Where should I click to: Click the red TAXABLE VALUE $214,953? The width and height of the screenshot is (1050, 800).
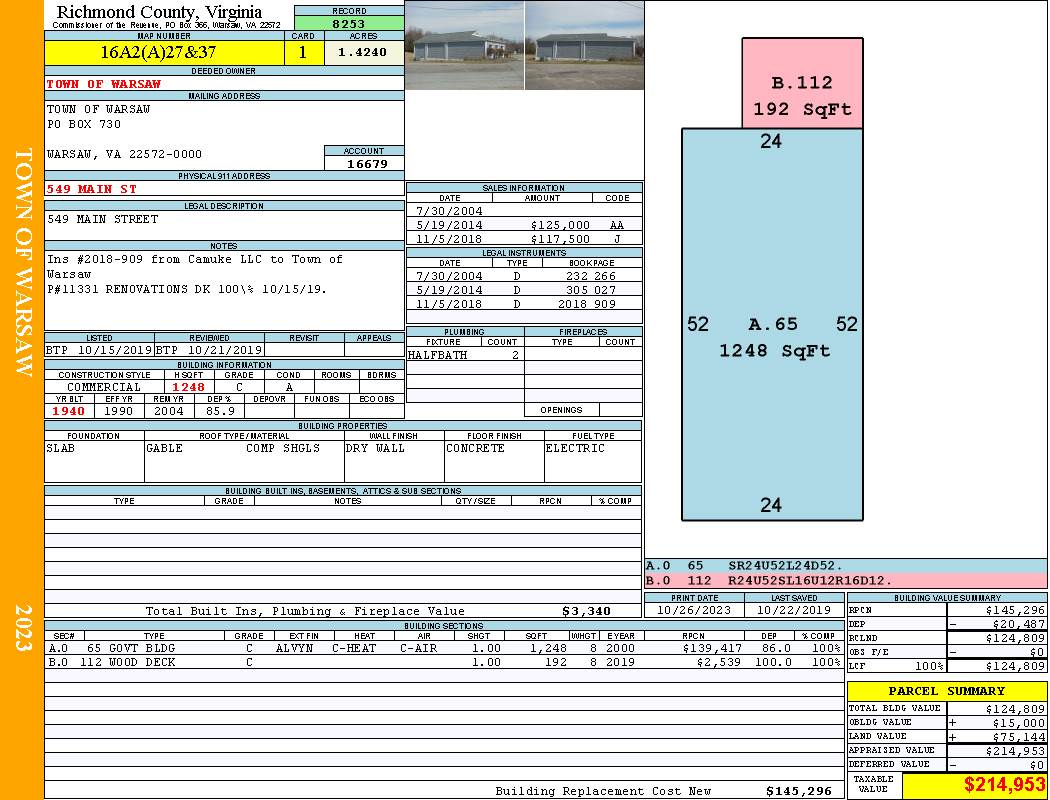[1004, 785]
